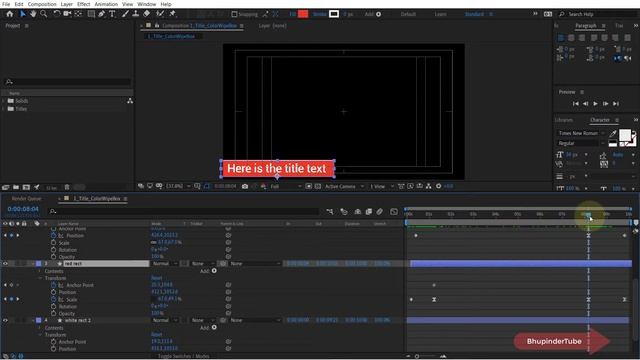Select the Hand tool
640x360 pixels.
33,14
